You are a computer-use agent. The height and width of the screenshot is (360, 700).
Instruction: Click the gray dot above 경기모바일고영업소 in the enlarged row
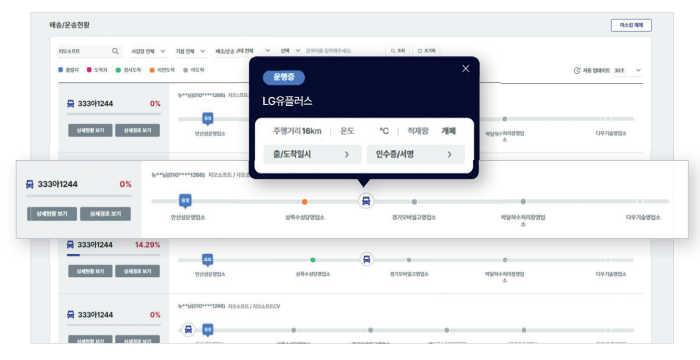pos(414,202)
